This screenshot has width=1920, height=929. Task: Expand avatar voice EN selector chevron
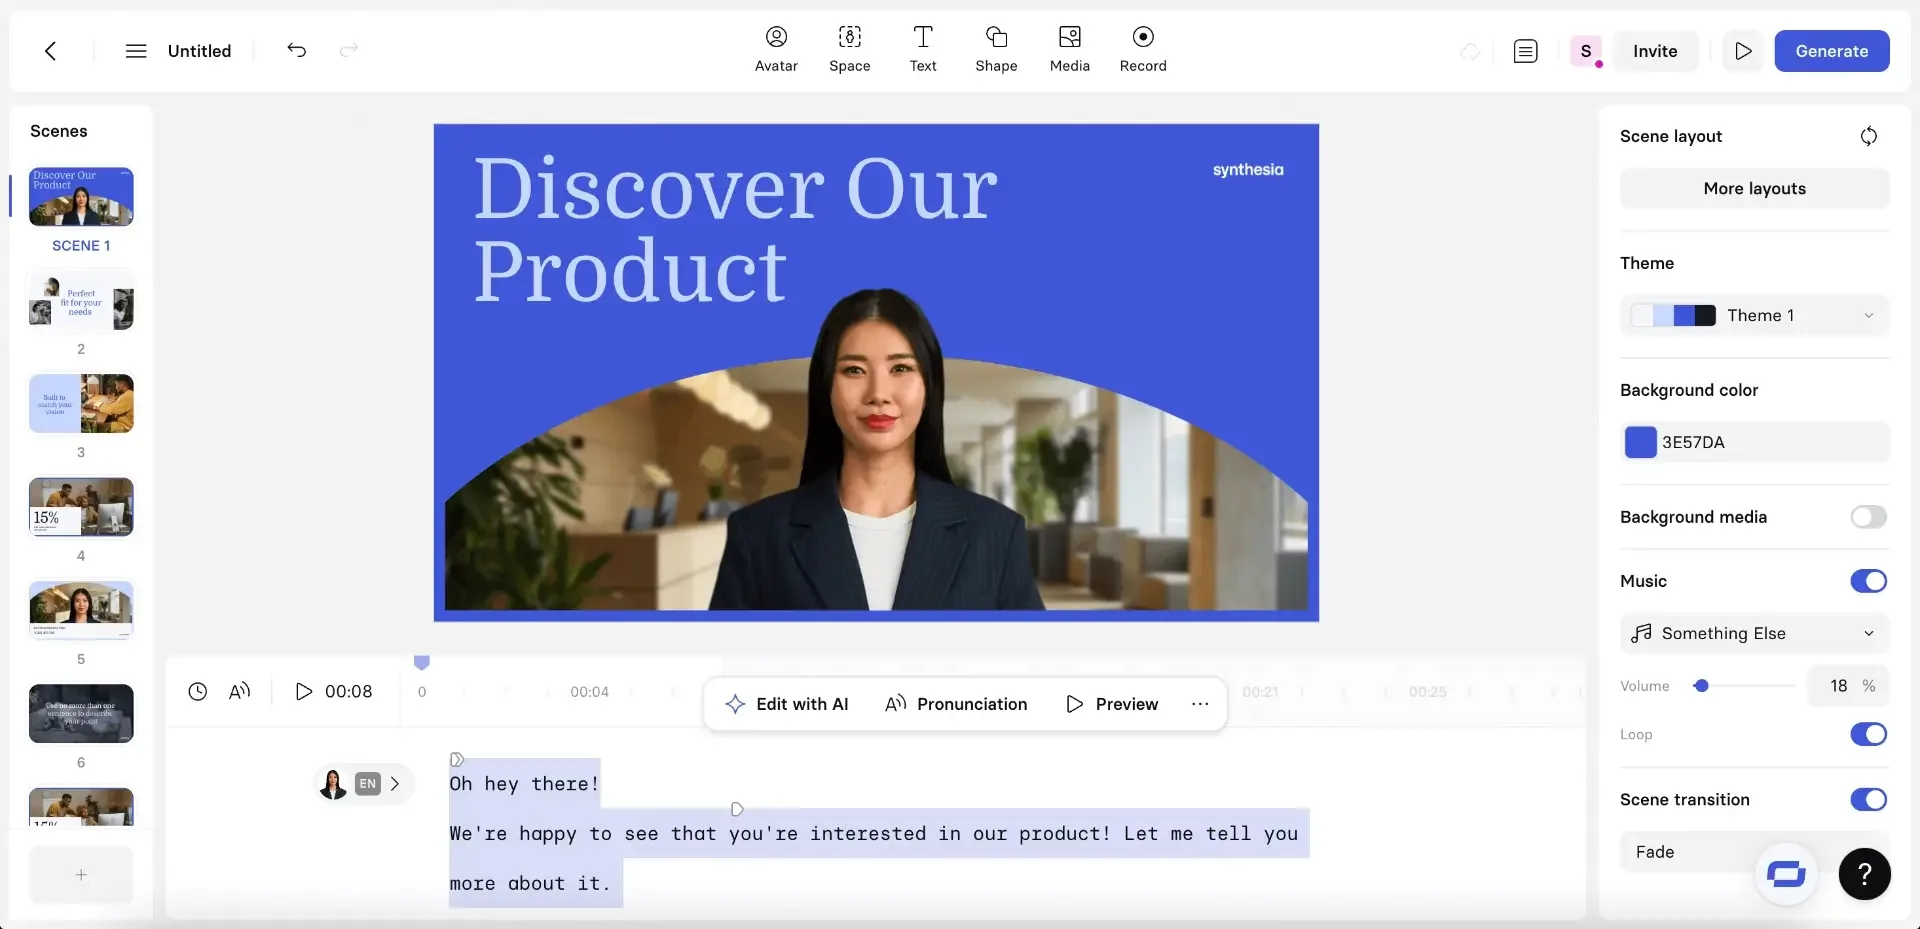[395, 785]
